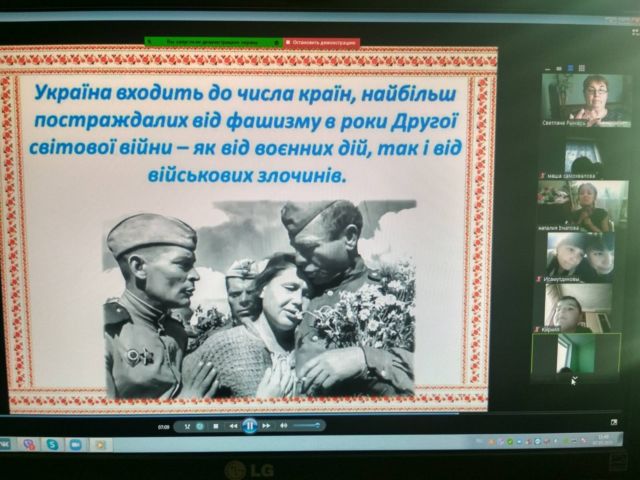Screen dimensions: 640x480
Task: Click the taskbar clock
Action: click(605, 440)
